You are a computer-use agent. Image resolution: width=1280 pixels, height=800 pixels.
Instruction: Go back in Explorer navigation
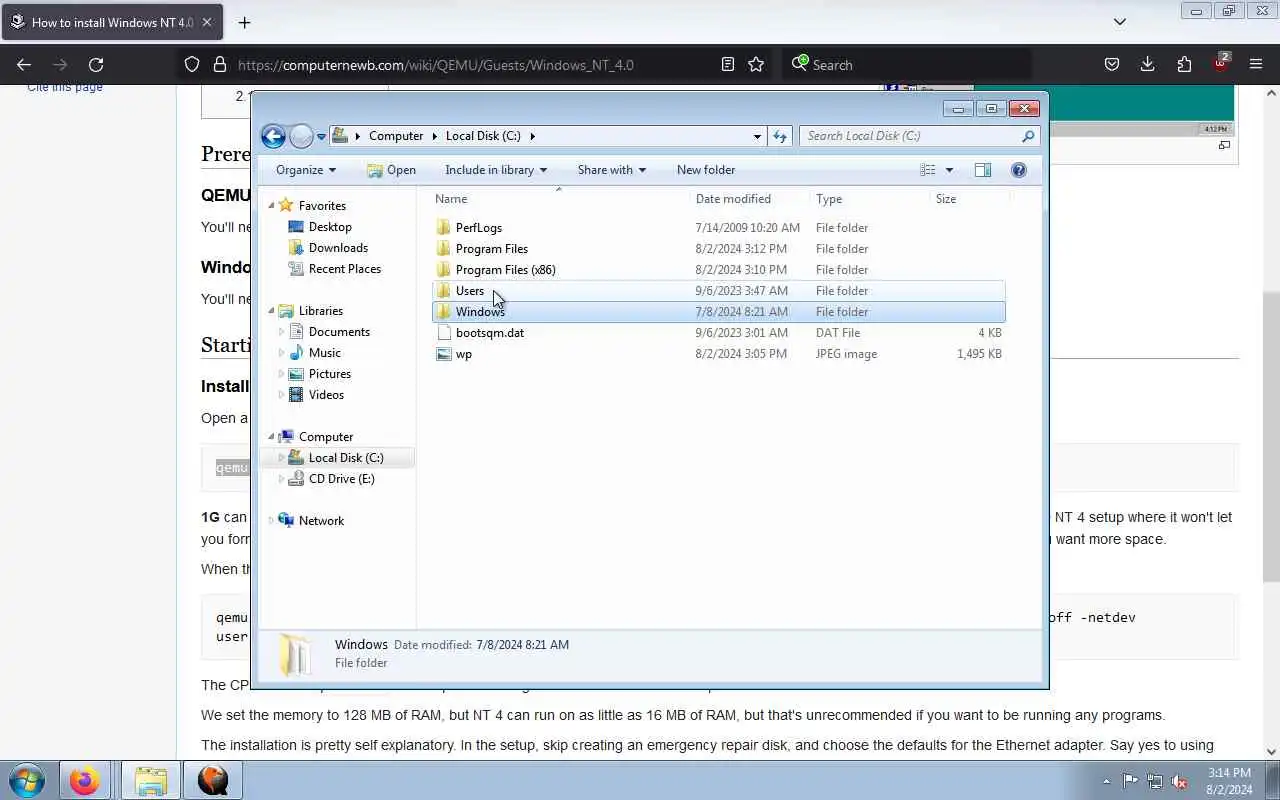pyautogui.click(x=273, y=136)
